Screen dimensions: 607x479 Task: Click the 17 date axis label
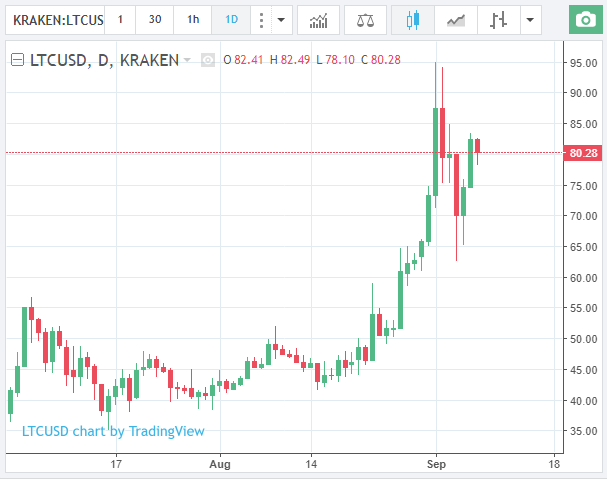click(116, 464)
